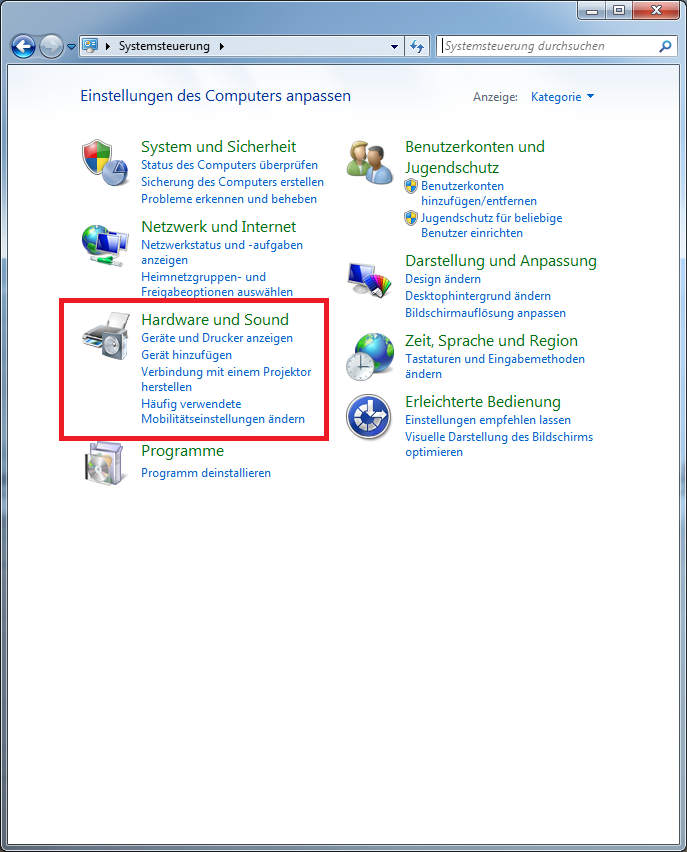Click the Programme disc icon
The width and height of the screenshot is (687, 852).
(104, 463)
